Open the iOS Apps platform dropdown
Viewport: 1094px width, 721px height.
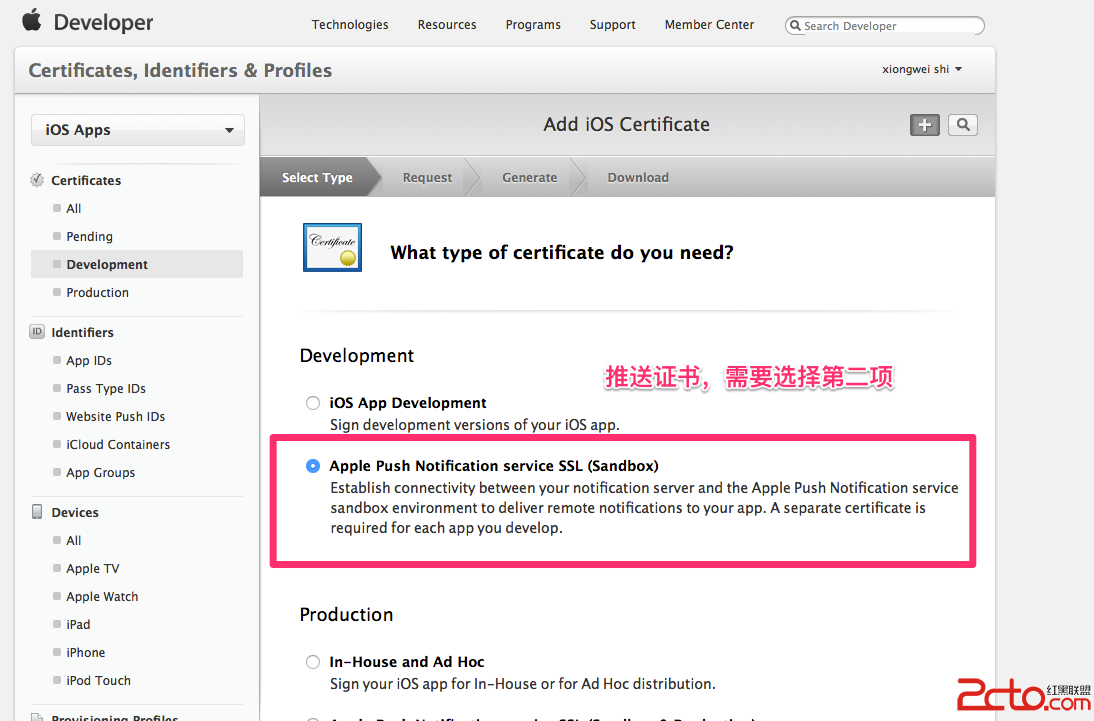click(138, 130)
